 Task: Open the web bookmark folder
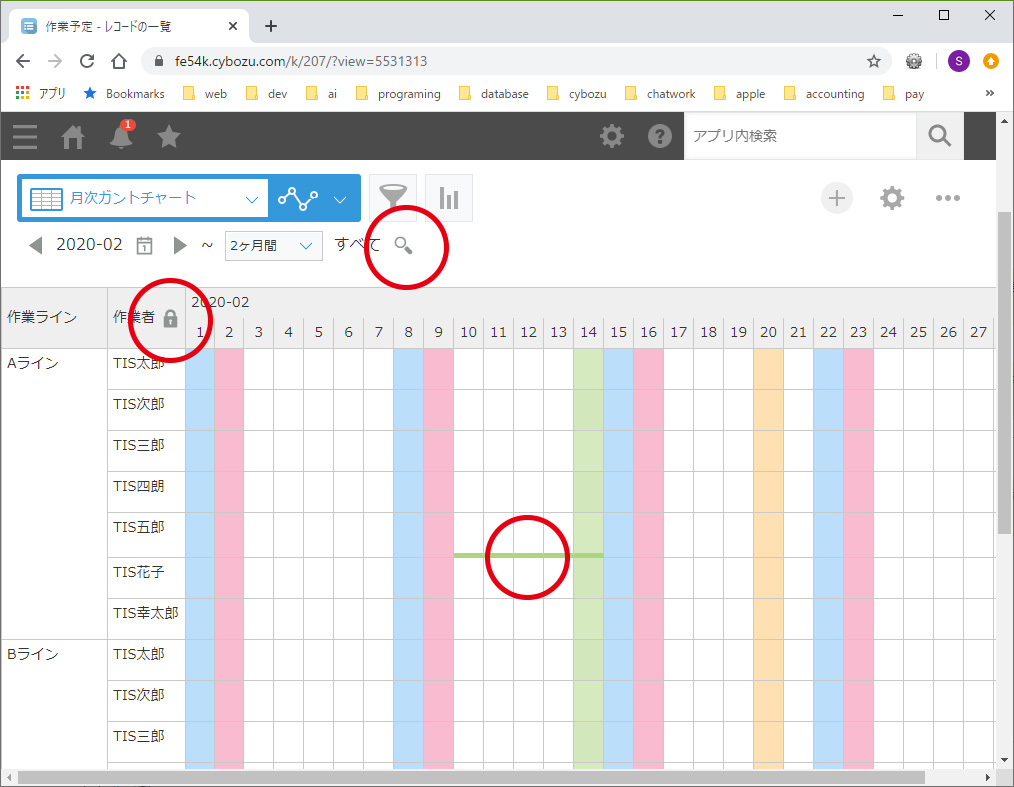205,94
